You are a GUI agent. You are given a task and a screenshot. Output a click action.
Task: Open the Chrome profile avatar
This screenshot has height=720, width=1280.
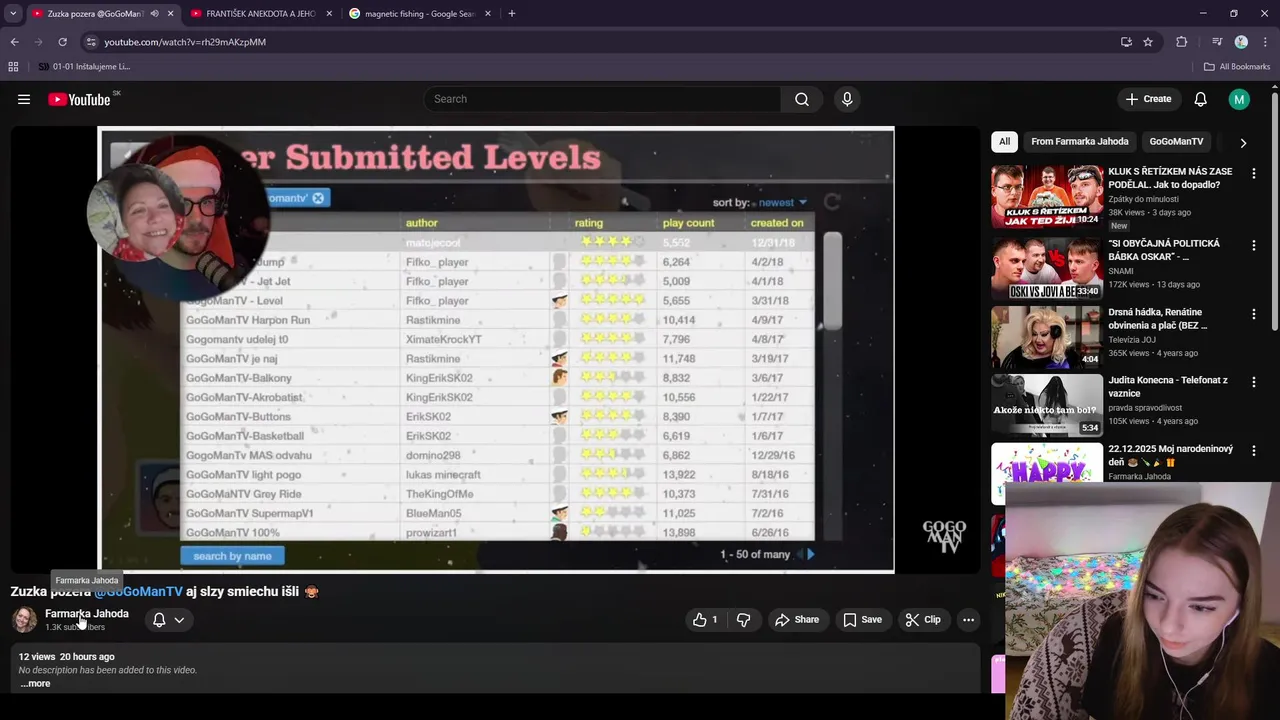(x=1241, y=42)
